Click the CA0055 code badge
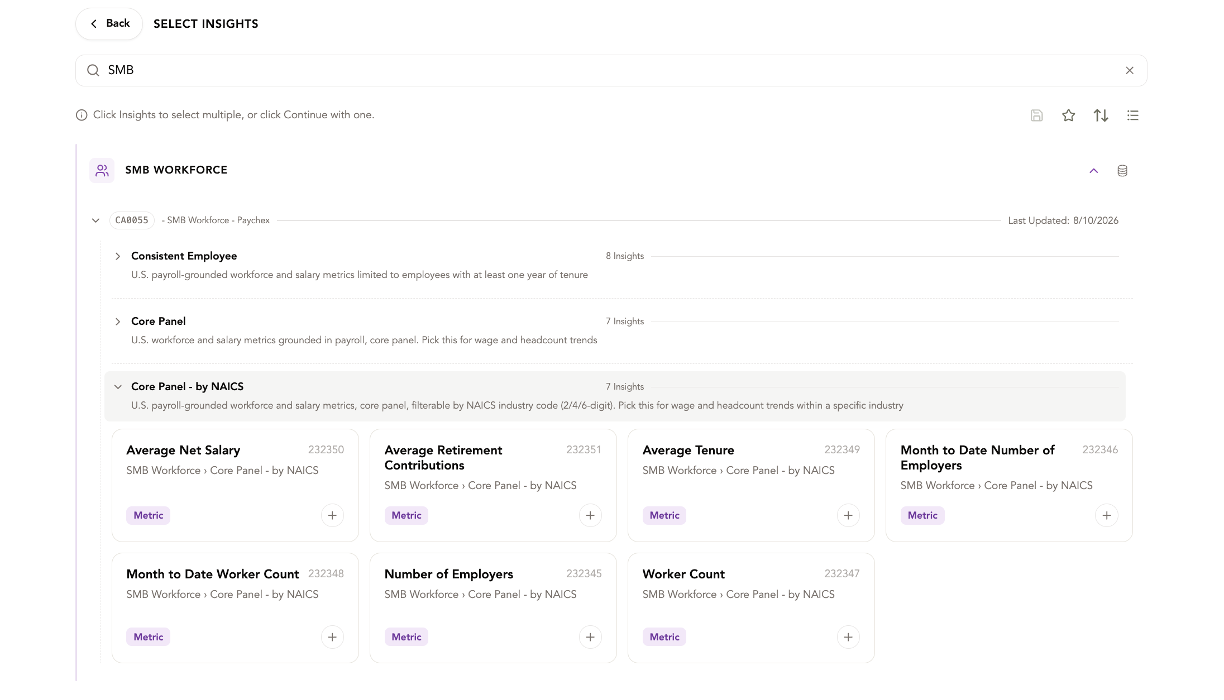The image size is (1224, 700). tap(132, 220)
